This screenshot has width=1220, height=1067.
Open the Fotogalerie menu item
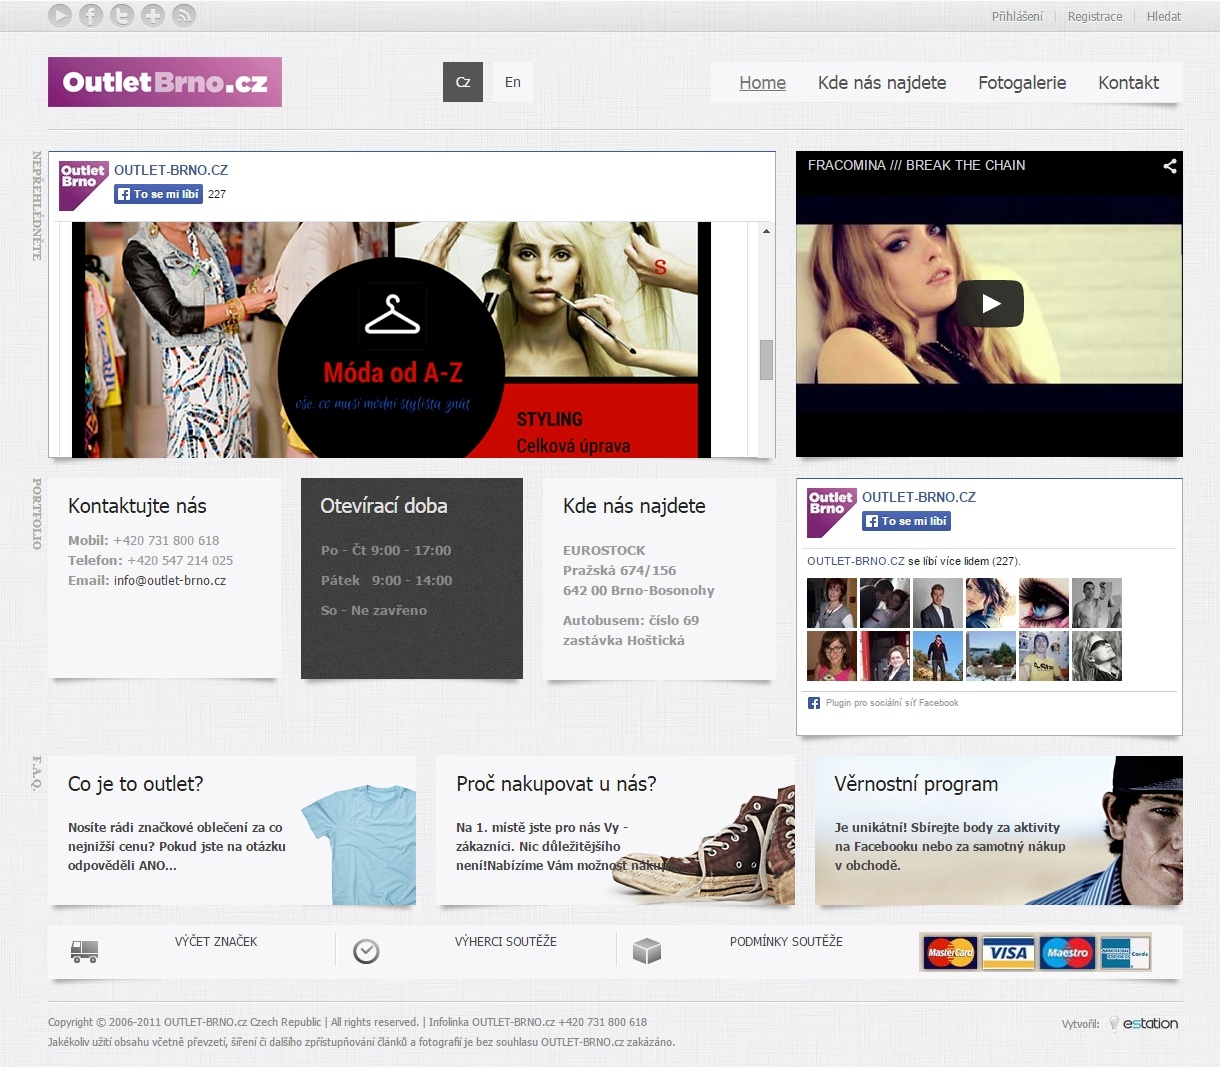(1022, 83)
